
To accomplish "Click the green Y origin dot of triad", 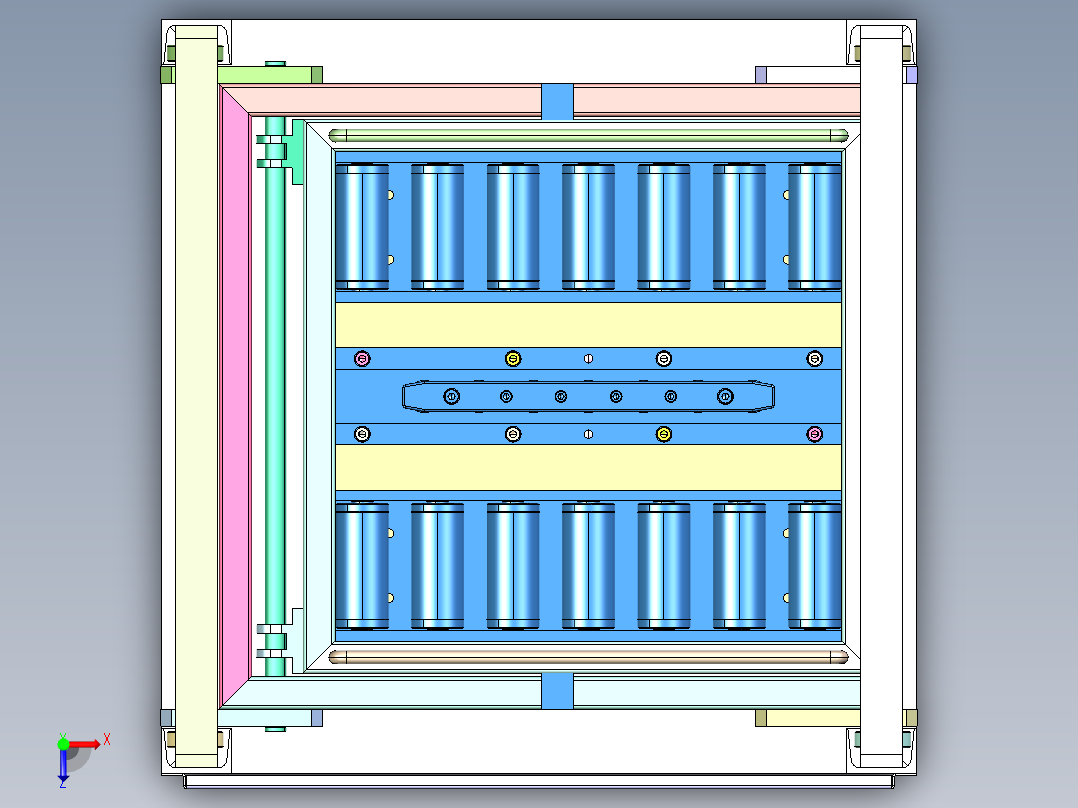I will click(63, 744).
